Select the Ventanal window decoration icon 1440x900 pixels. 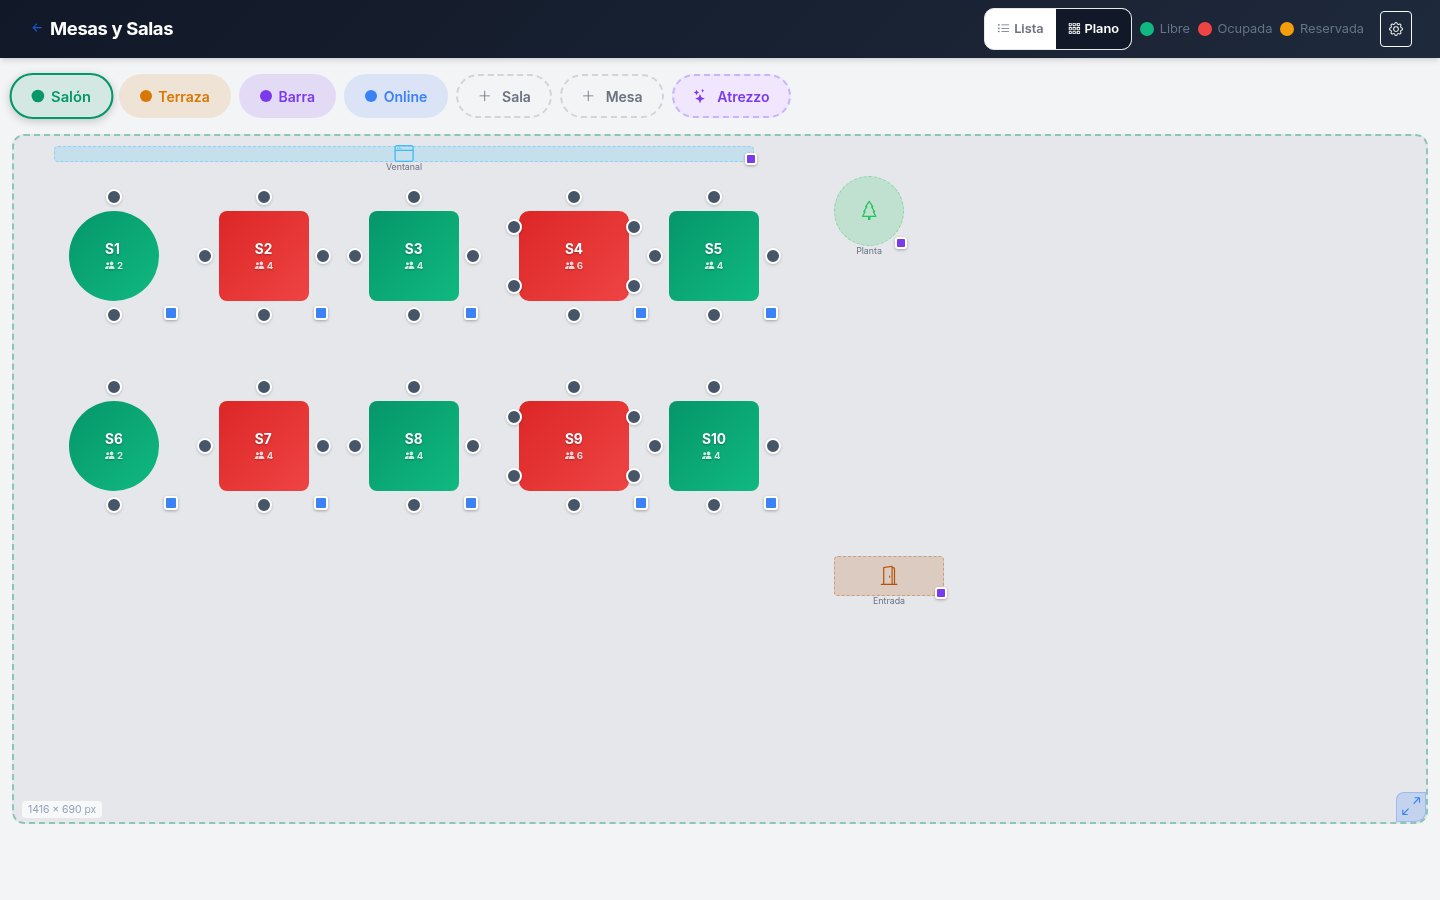click(404, 153)
